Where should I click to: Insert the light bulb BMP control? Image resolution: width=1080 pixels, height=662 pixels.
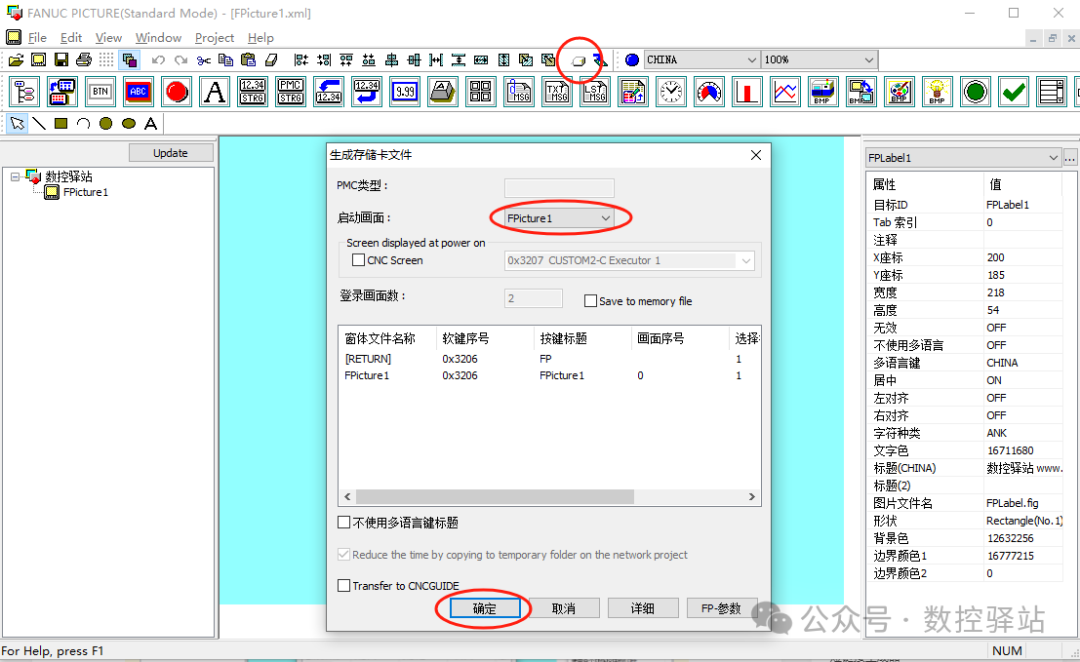pos(937,92)
